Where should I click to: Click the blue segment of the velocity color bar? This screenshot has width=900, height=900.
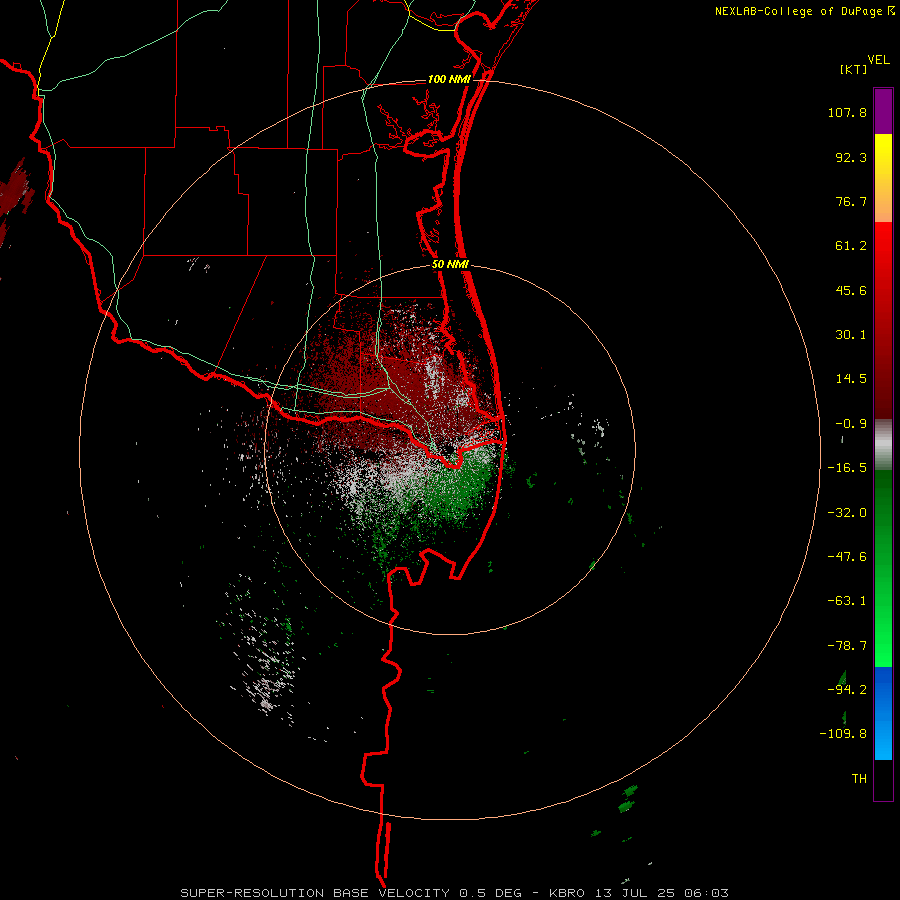883,713
